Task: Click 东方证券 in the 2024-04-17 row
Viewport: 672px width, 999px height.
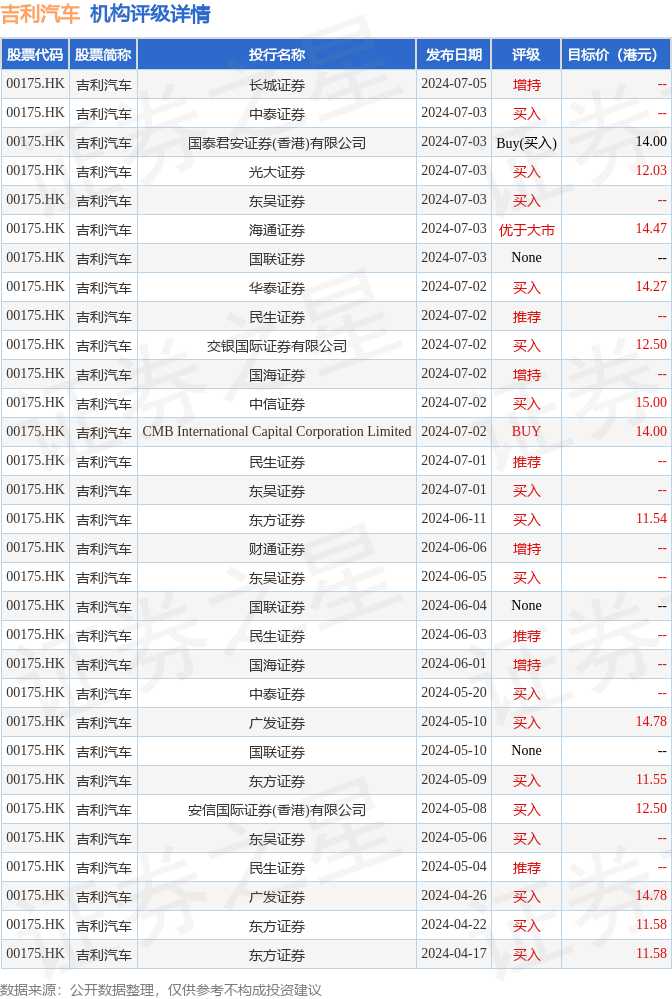Action: click(x=276, y=955)
